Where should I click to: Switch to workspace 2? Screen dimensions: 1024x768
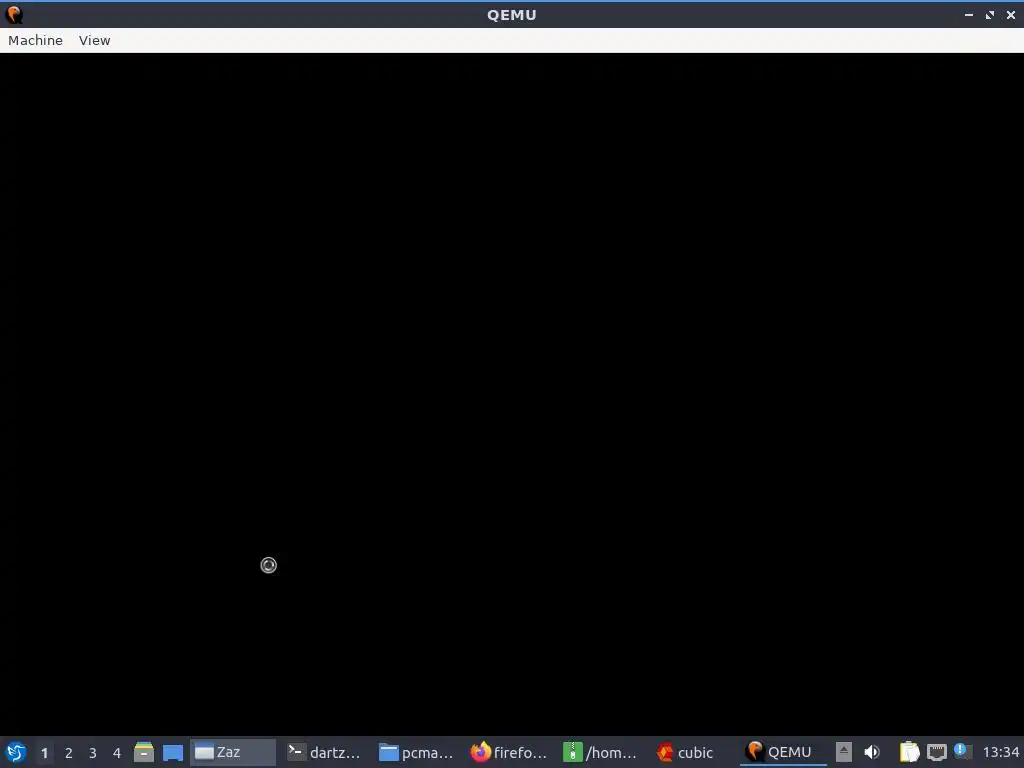(x=69, y=753)
